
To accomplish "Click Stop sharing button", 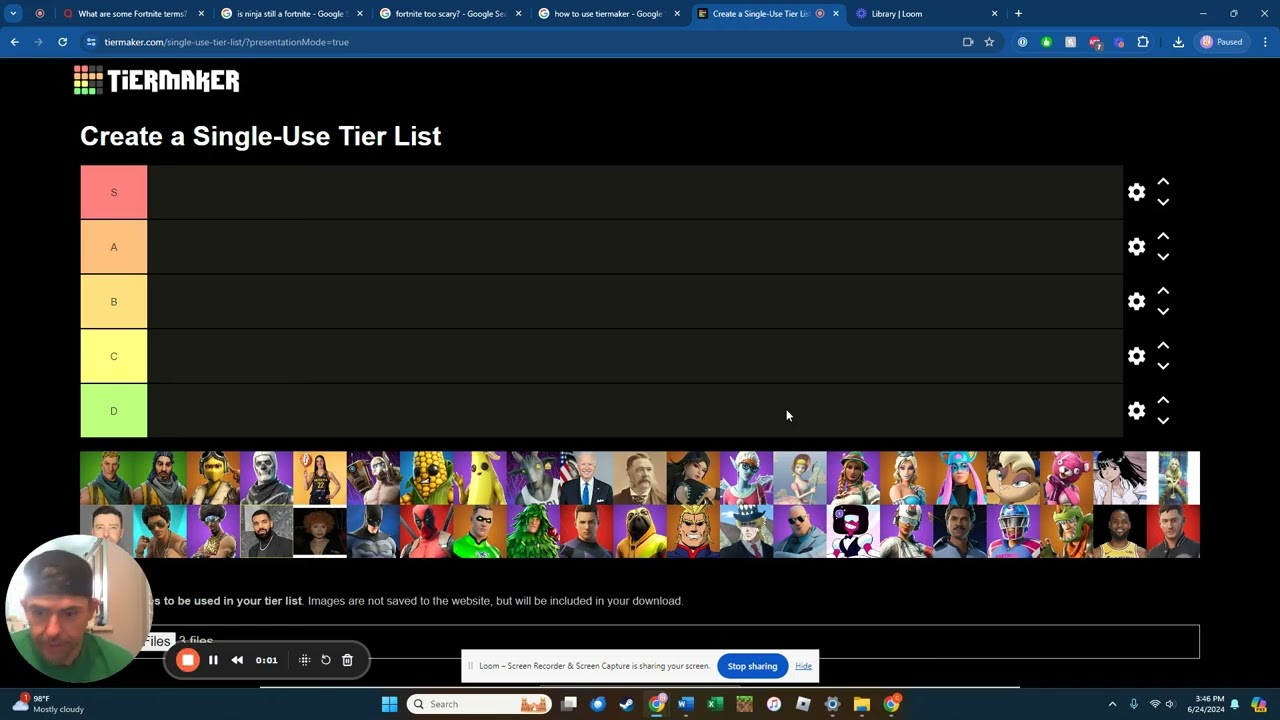I will (752, 666).
